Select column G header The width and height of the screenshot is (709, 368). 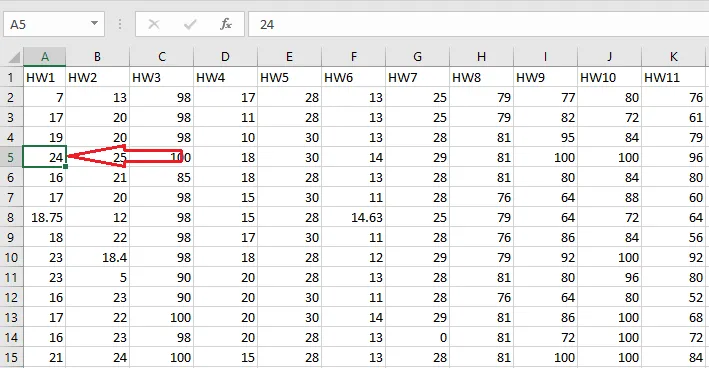pos(417,57)
